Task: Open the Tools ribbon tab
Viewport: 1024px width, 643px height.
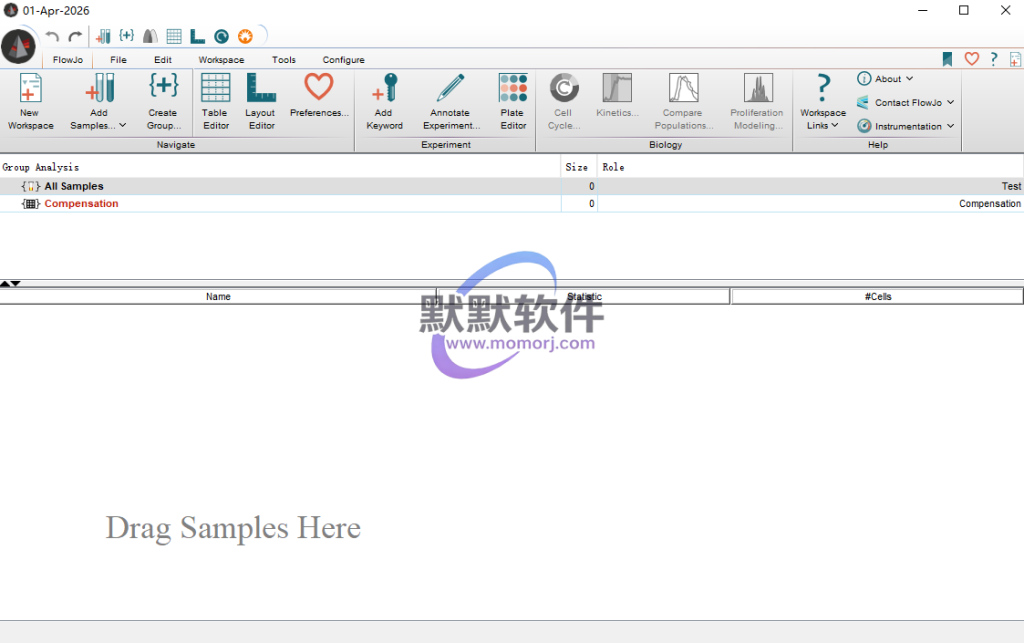Action: [x=284, y=60]
